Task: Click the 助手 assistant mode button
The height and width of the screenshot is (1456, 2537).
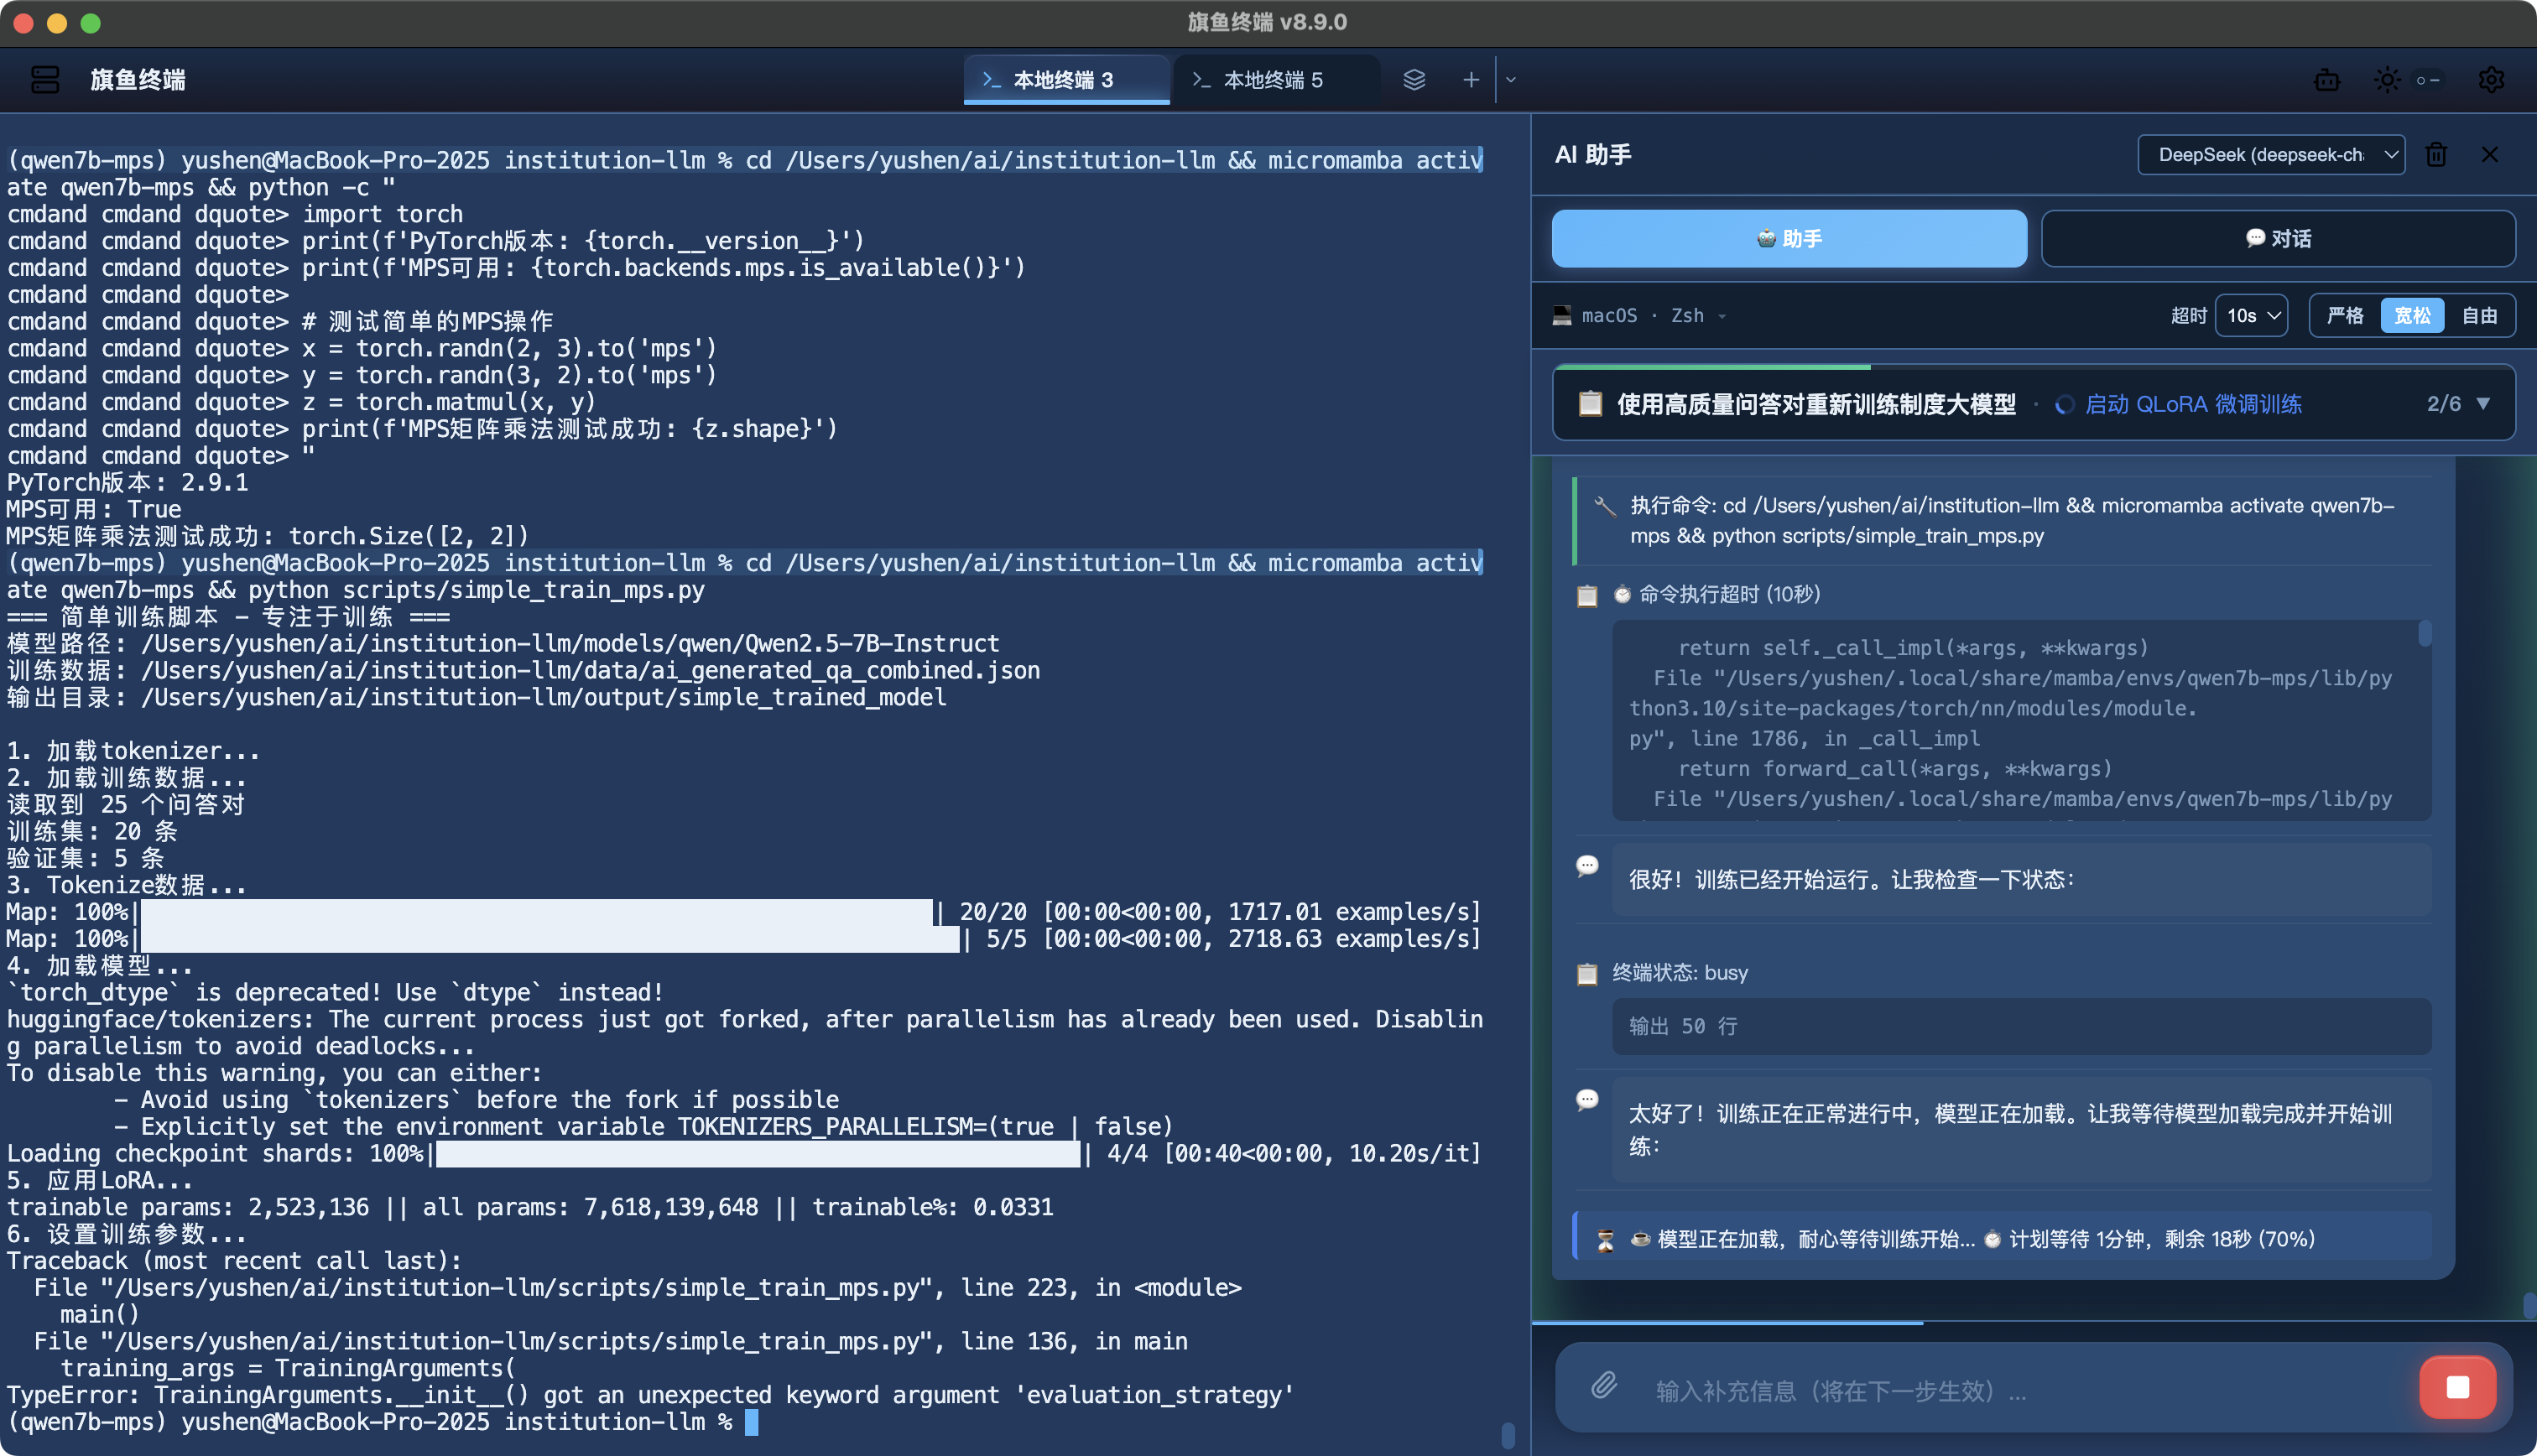Action: click(1788, 238)
